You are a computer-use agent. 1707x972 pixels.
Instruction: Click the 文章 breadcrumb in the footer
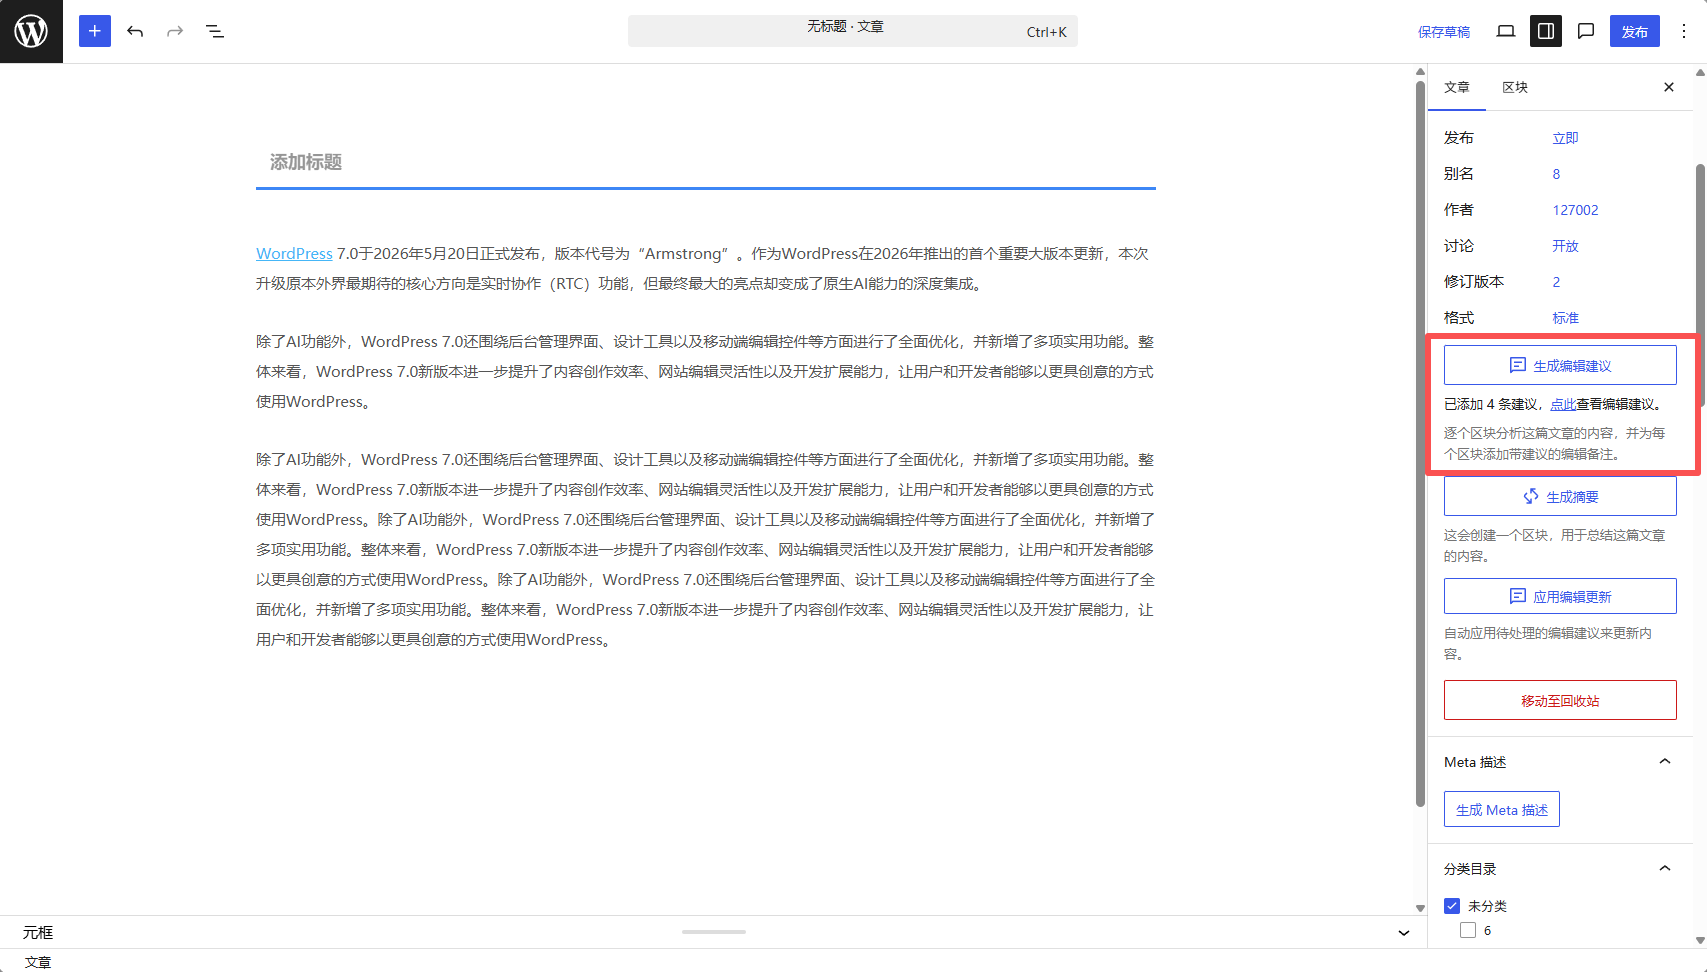[x=38, y=962]
